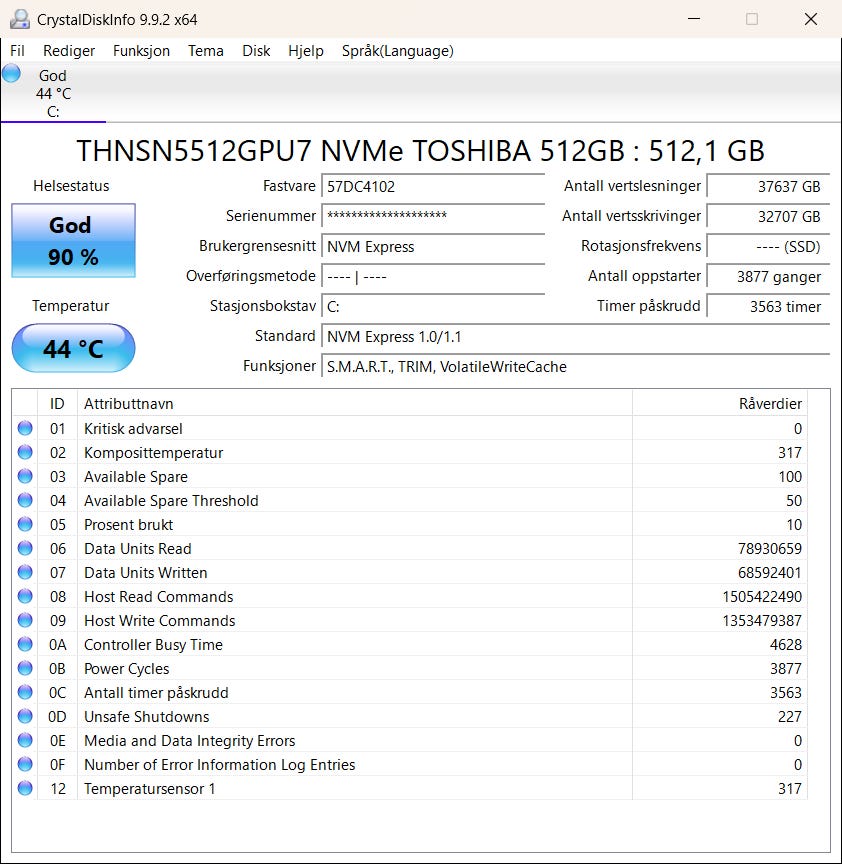Click status orb beside Data Units Written

pyautogui.click(x=25, y=572)
